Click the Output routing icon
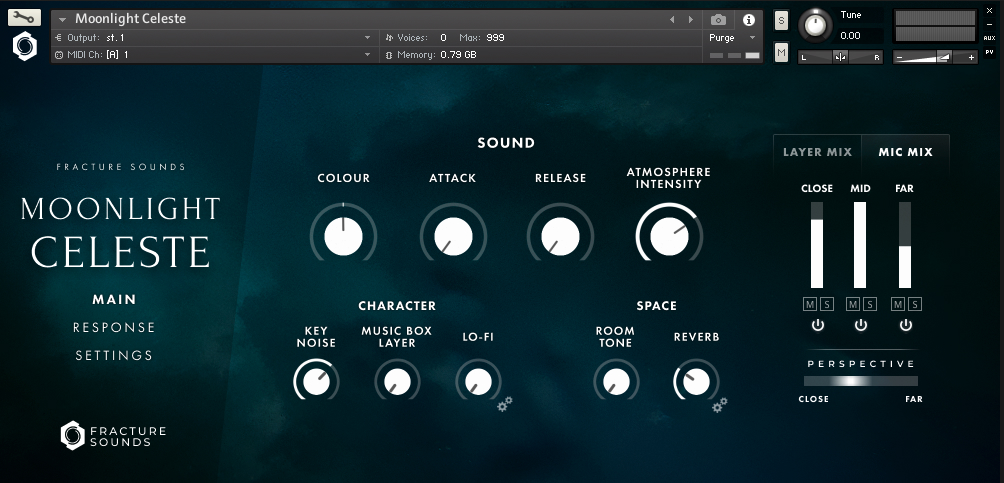Screen dimensions: 1004x483 (x=59, y=38)
